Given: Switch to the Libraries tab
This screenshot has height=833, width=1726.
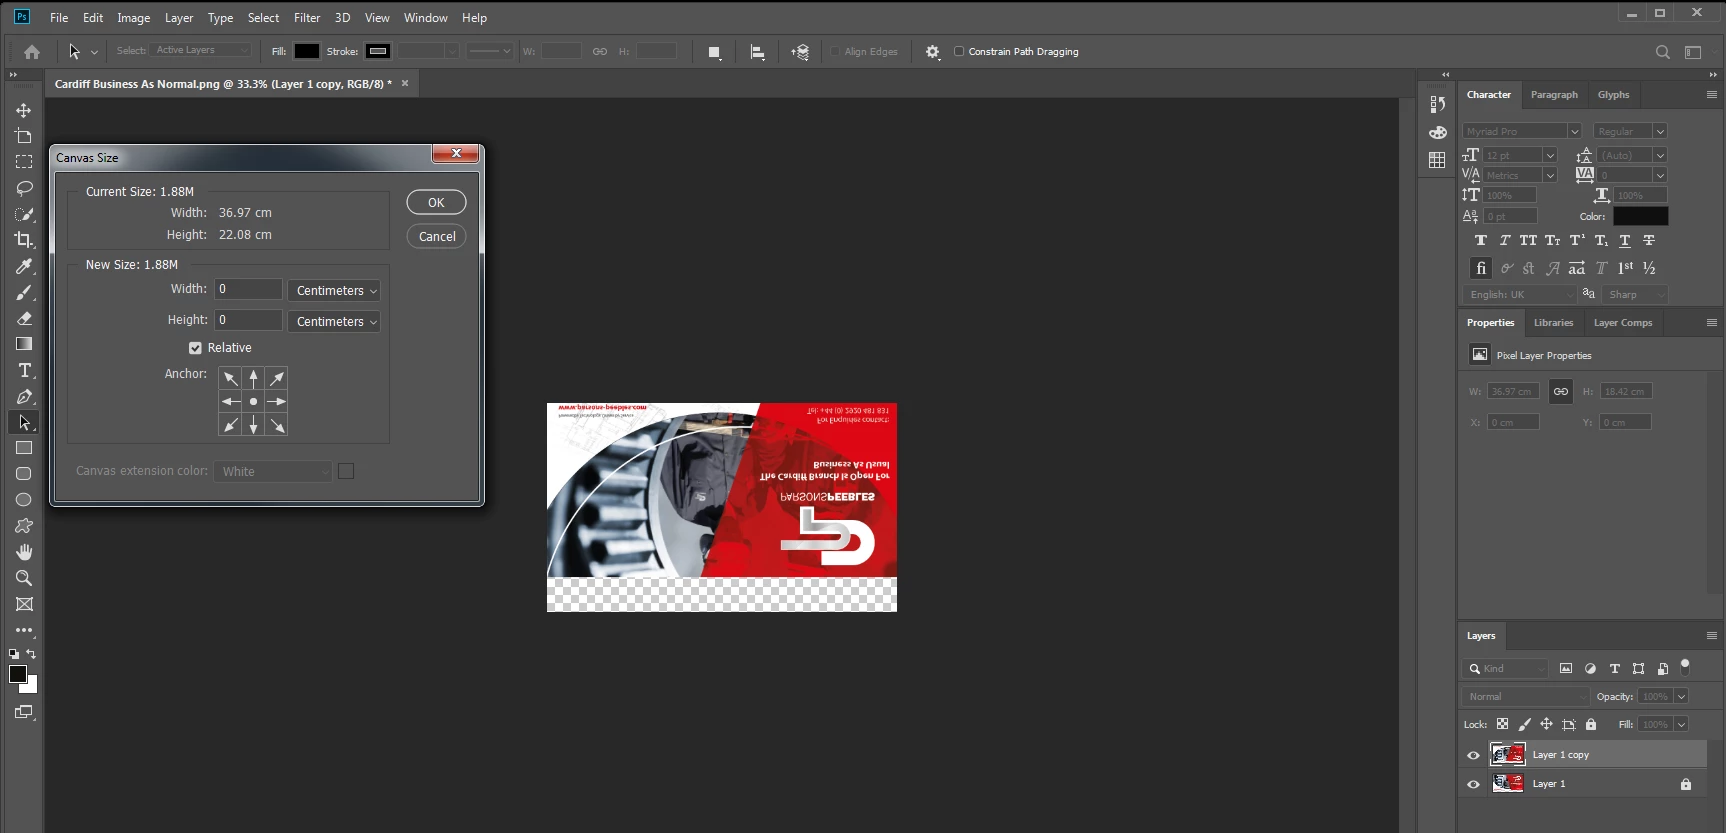Looking at the screenshot, I should (x=1553, y=323).
